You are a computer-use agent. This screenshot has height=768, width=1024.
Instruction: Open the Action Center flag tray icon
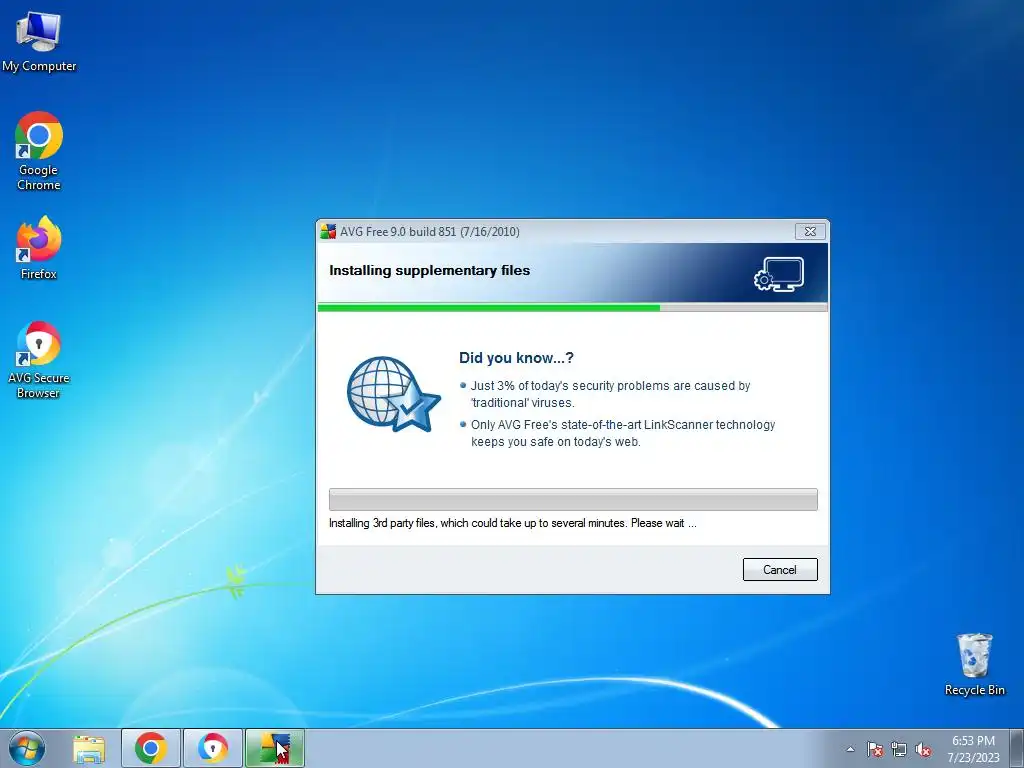[x=875, y=749]
